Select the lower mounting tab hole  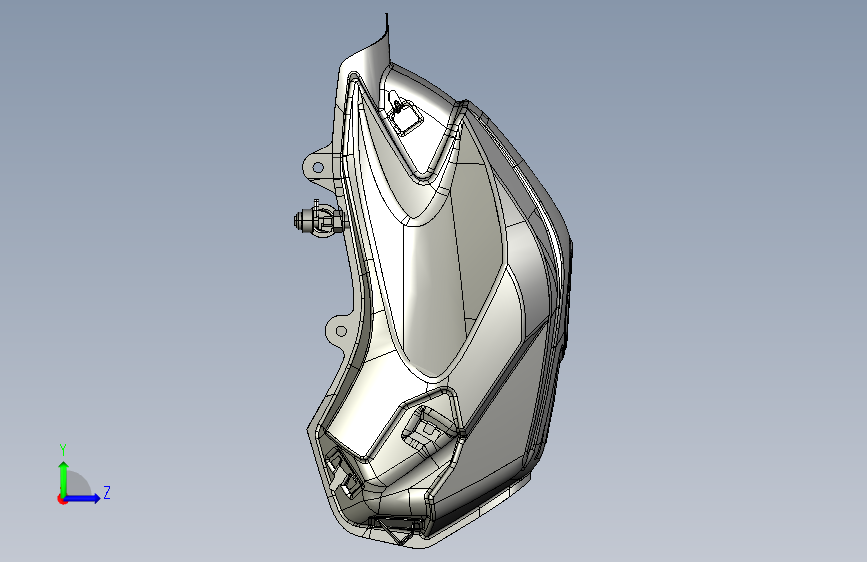tap(341, 331)
